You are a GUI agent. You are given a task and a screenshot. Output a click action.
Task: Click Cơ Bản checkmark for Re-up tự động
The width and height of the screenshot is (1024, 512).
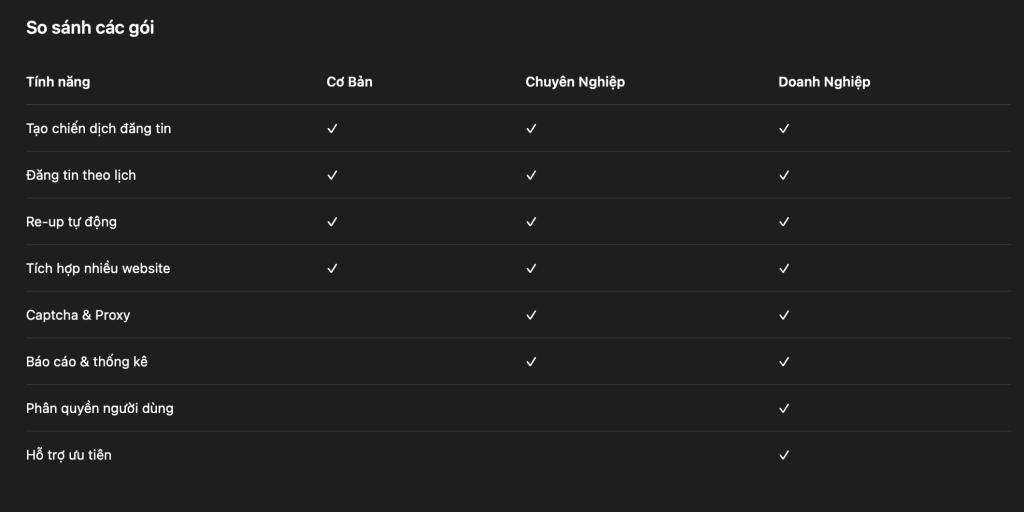pyautogui.click(x=332, y=222)
